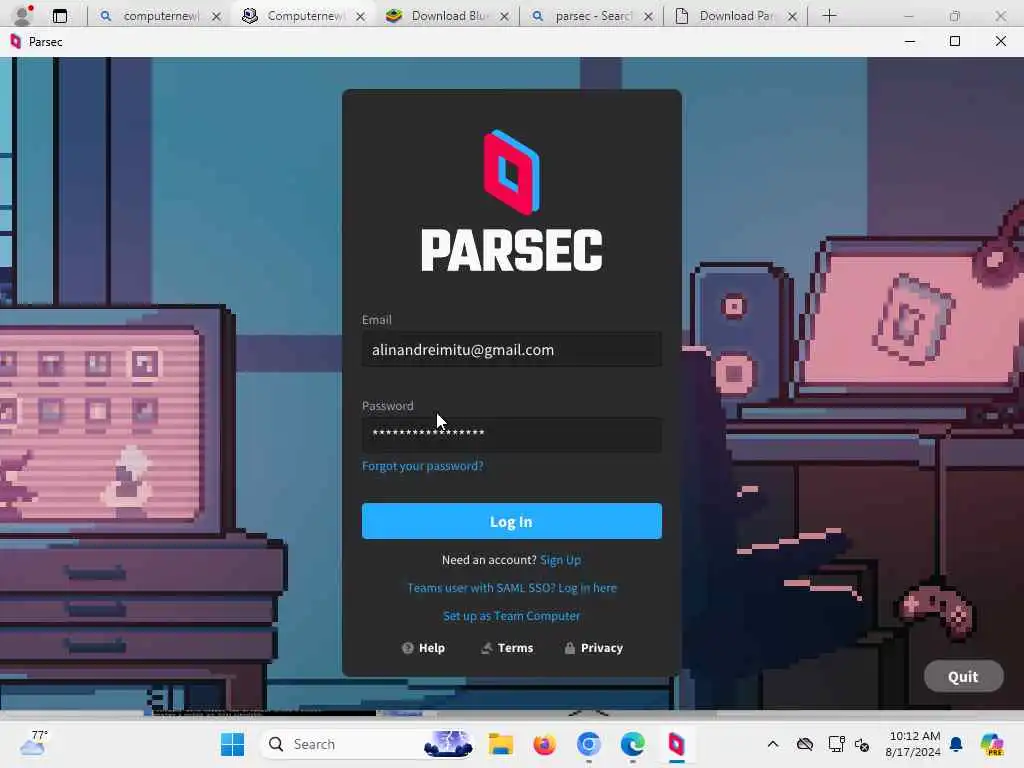This screenshot has height=768, width=1024.
Task: Click the muted volume tray icon
Action: click(x=862, y=744)
